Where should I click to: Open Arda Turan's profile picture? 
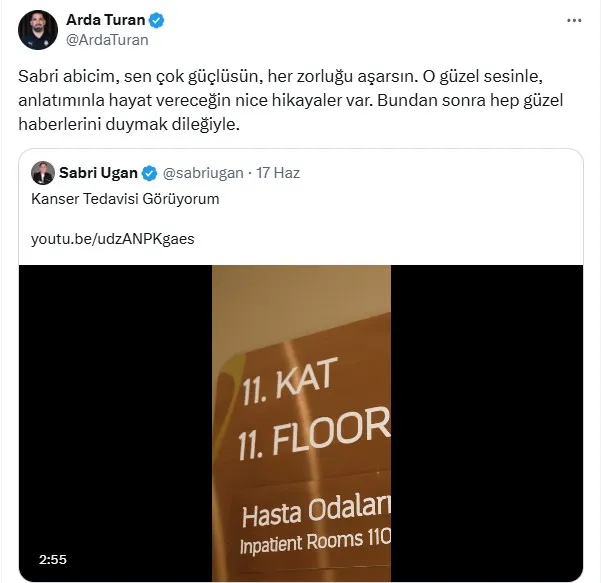pos(38,30)
